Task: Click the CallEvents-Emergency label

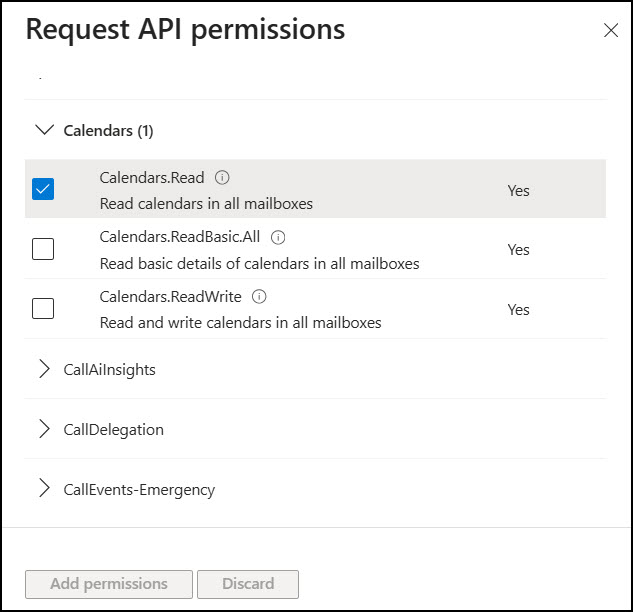Action: (139, 489)
